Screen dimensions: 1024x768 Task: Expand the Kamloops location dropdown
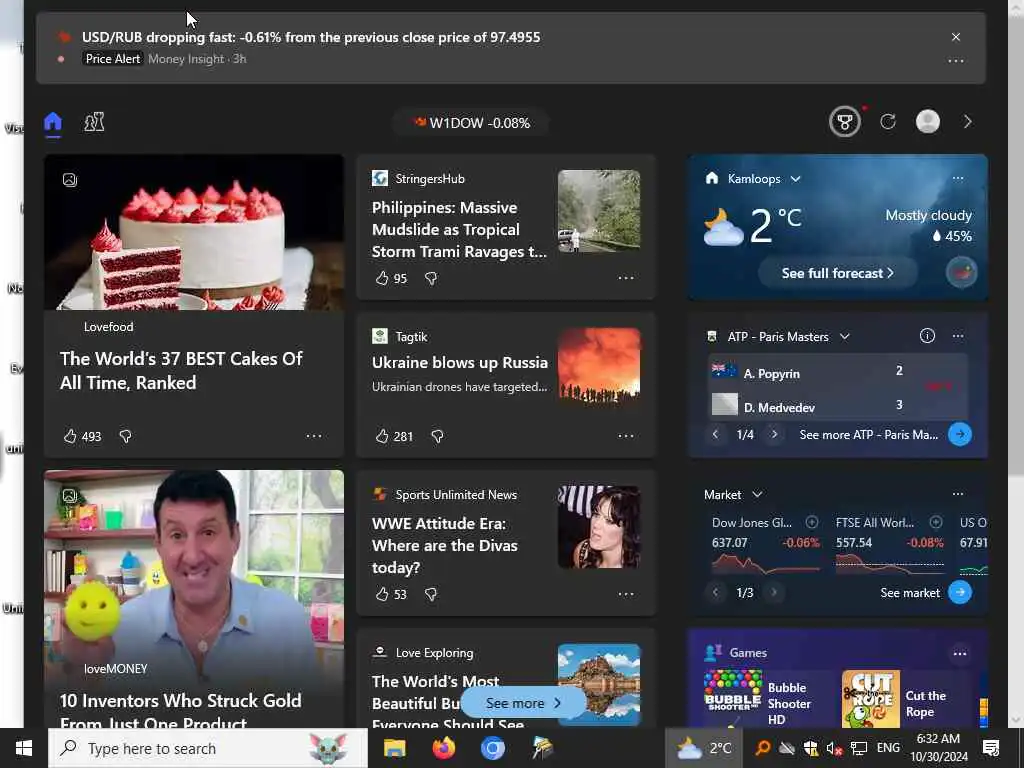795,179
